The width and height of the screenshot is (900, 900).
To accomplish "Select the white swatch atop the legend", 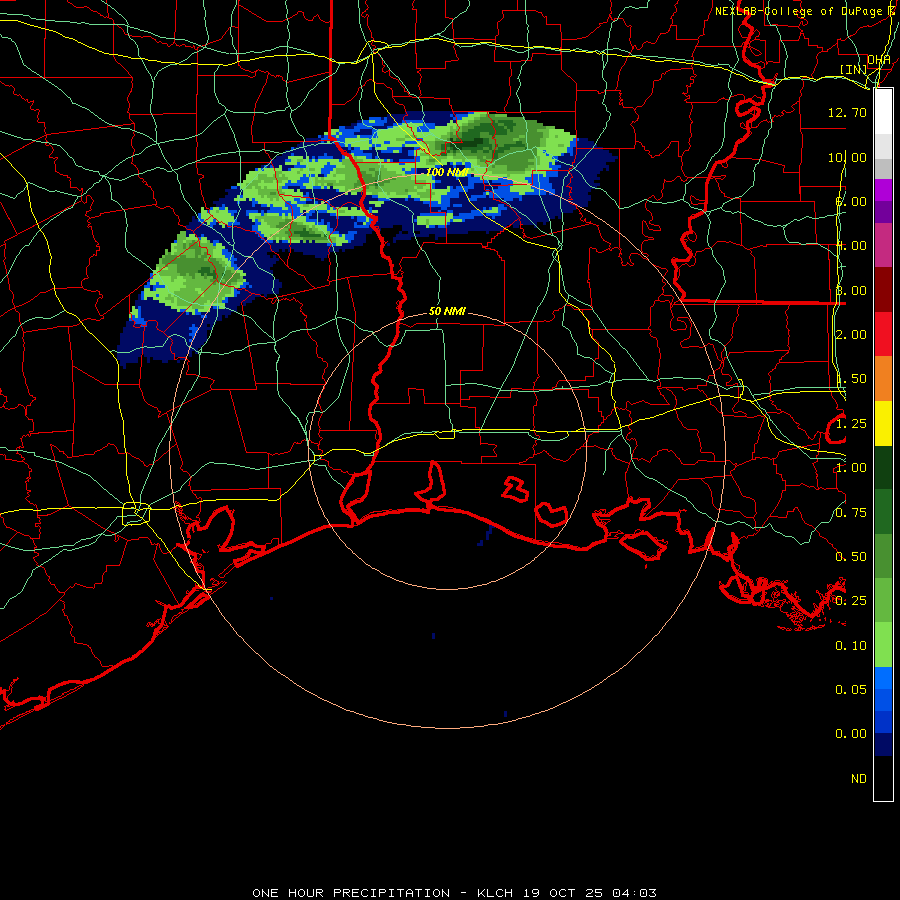I will pos(883,112).
